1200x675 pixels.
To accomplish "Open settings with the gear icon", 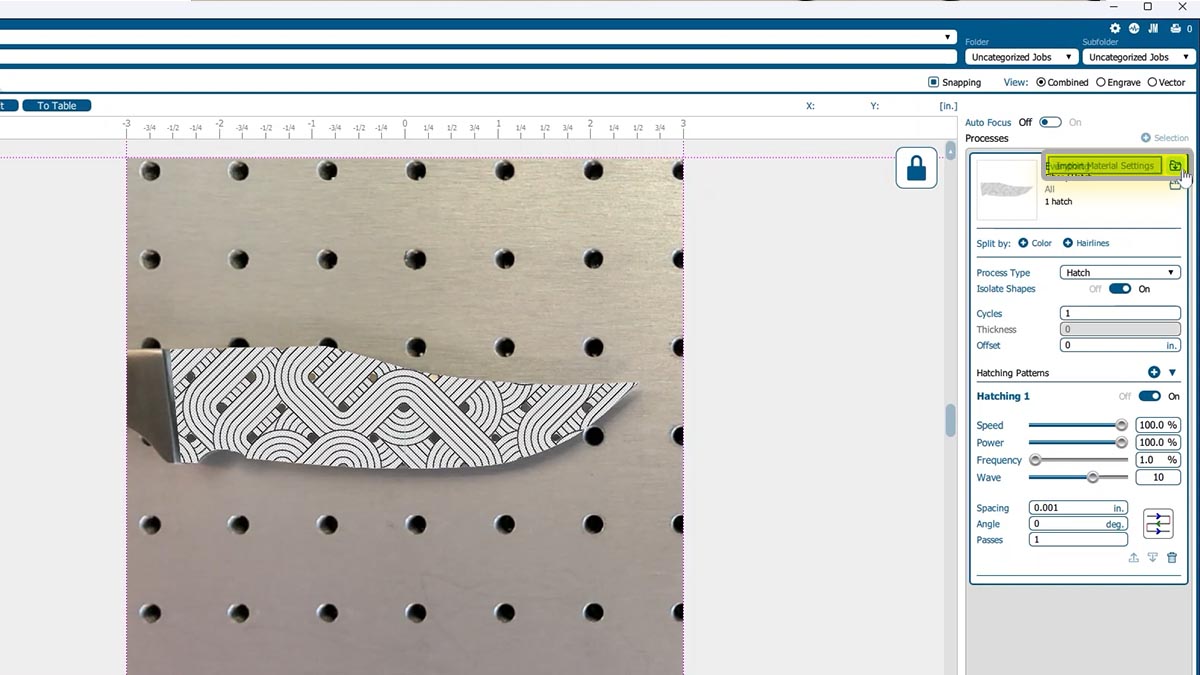I will (1115, 29).
